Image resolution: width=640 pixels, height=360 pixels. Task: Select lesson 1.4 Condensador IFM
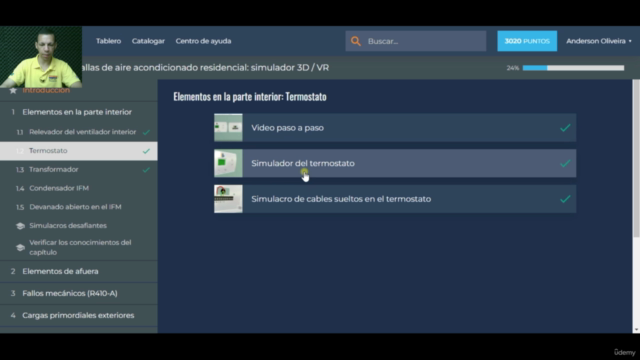(79, 188)
